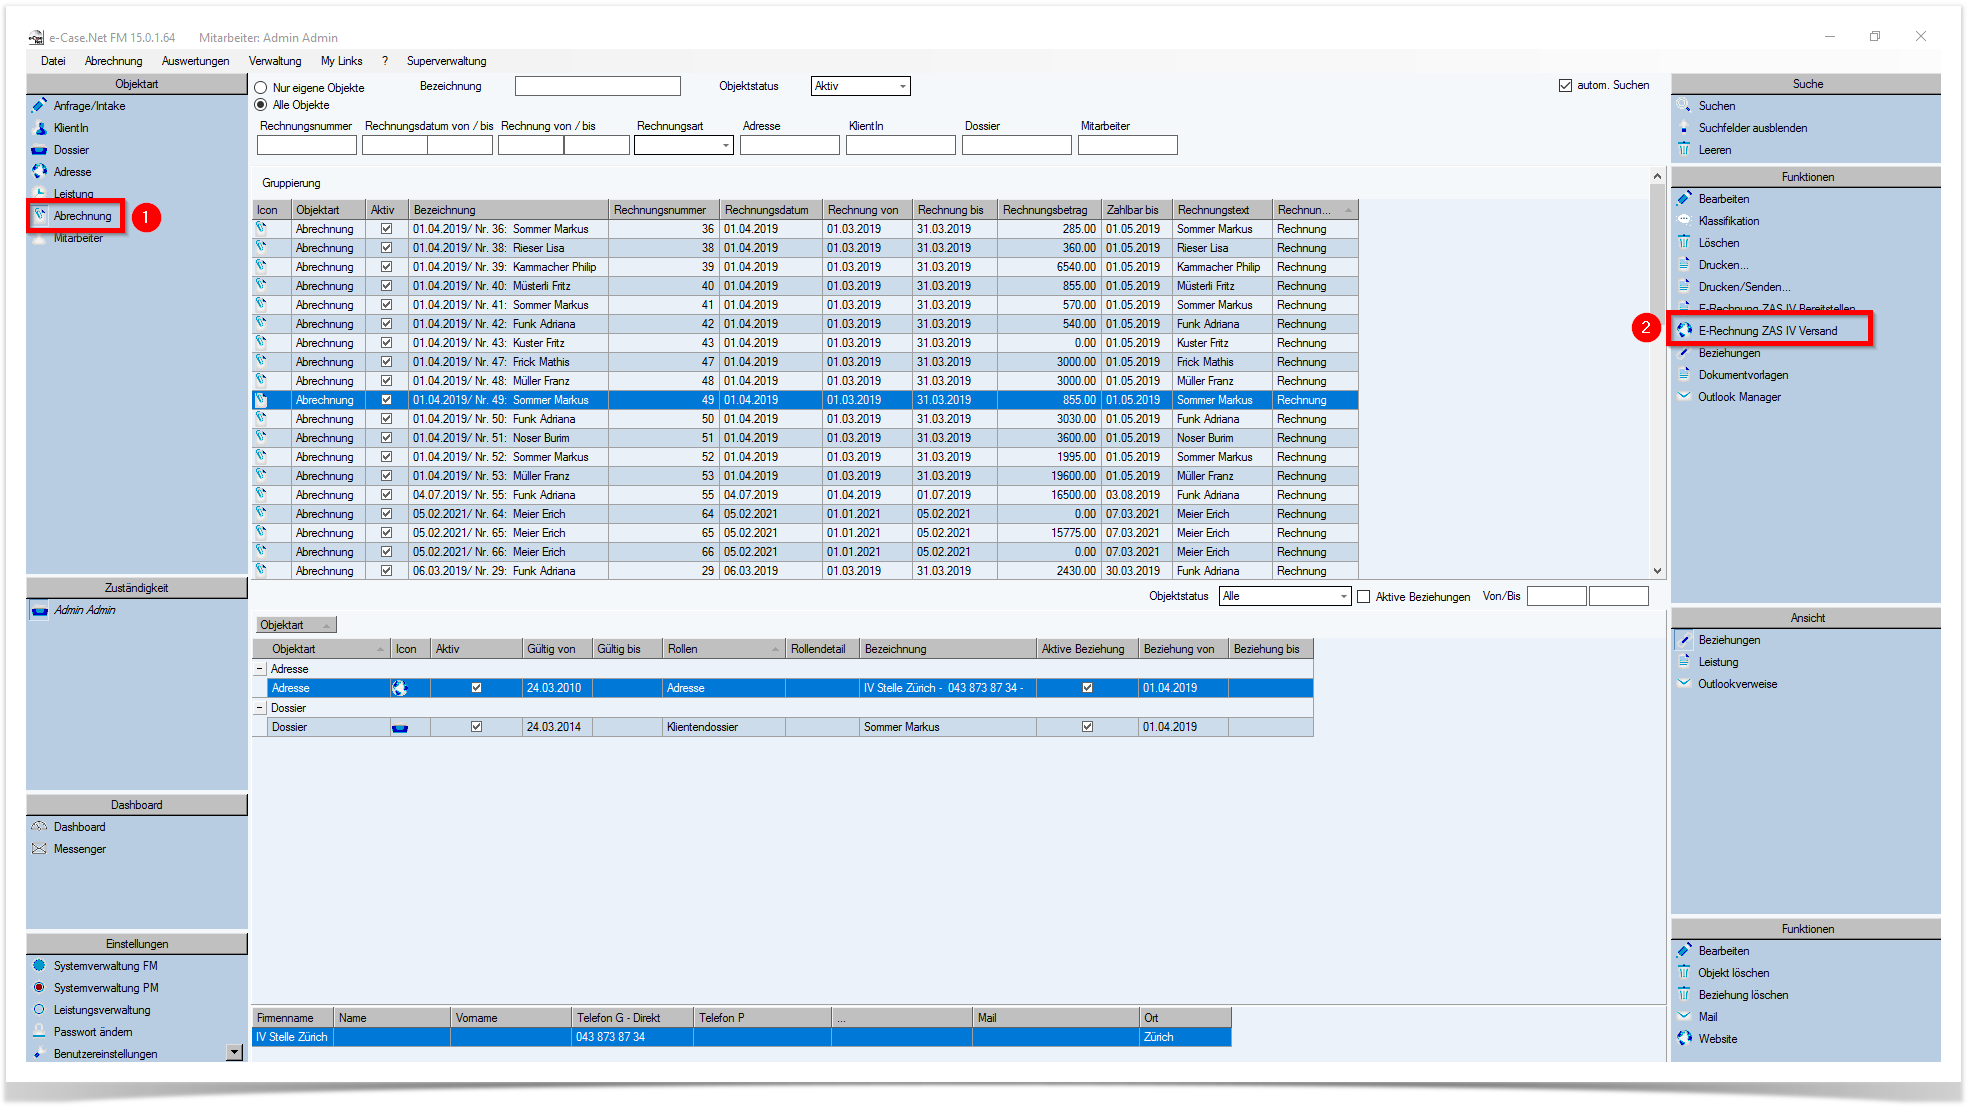Open the Superverwaltung menu
The width and height of the screenshot is (1975, 1111).
[446, 61]
